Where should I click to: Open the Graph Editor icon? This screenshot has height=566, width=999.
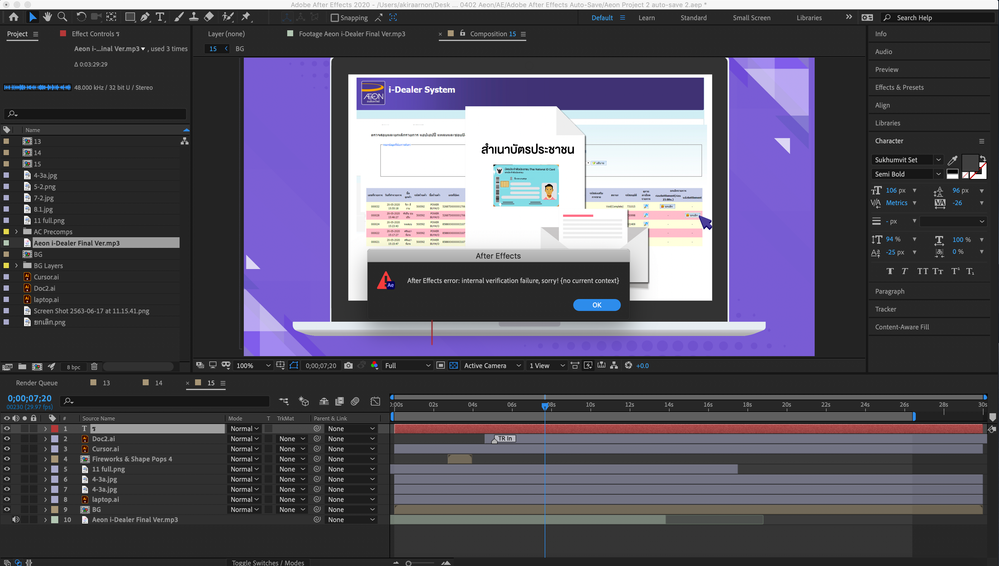coord(375,401)
